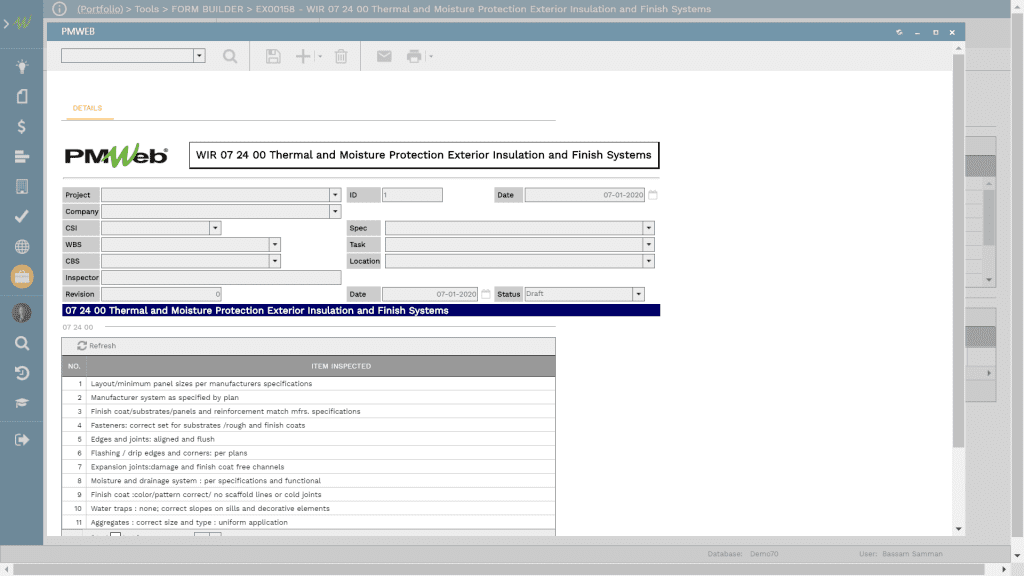Expand the Project dropdown
The width and height of the screenshot is (1024, 576).
[x=335, y=195]
